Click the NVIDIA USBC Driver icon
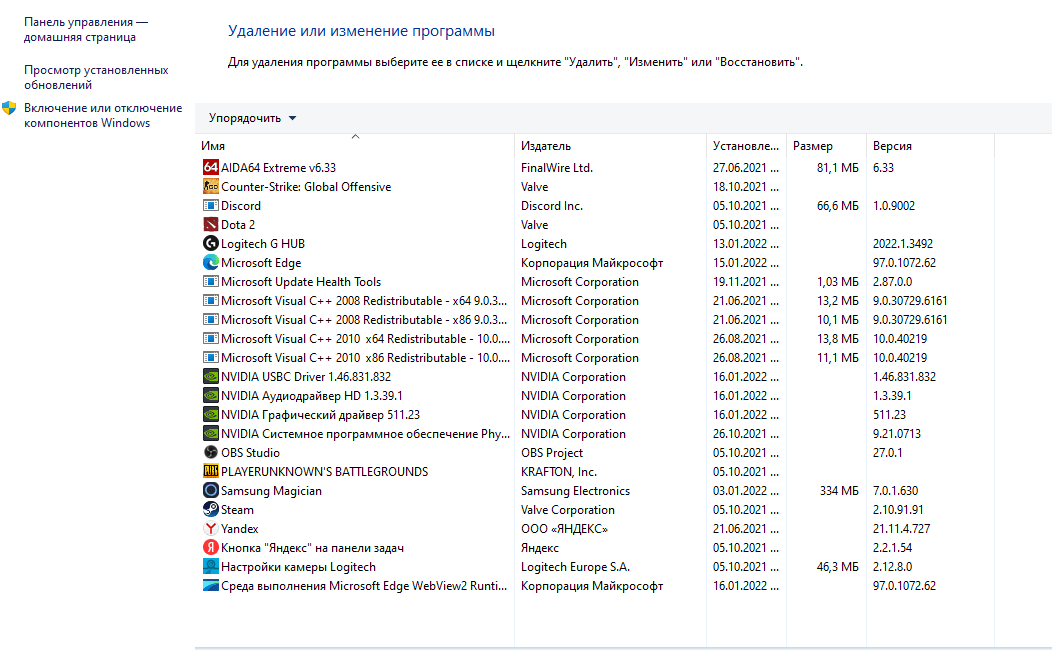The image size is (1052, 650). pyautogui.click(x=211, y=376)
